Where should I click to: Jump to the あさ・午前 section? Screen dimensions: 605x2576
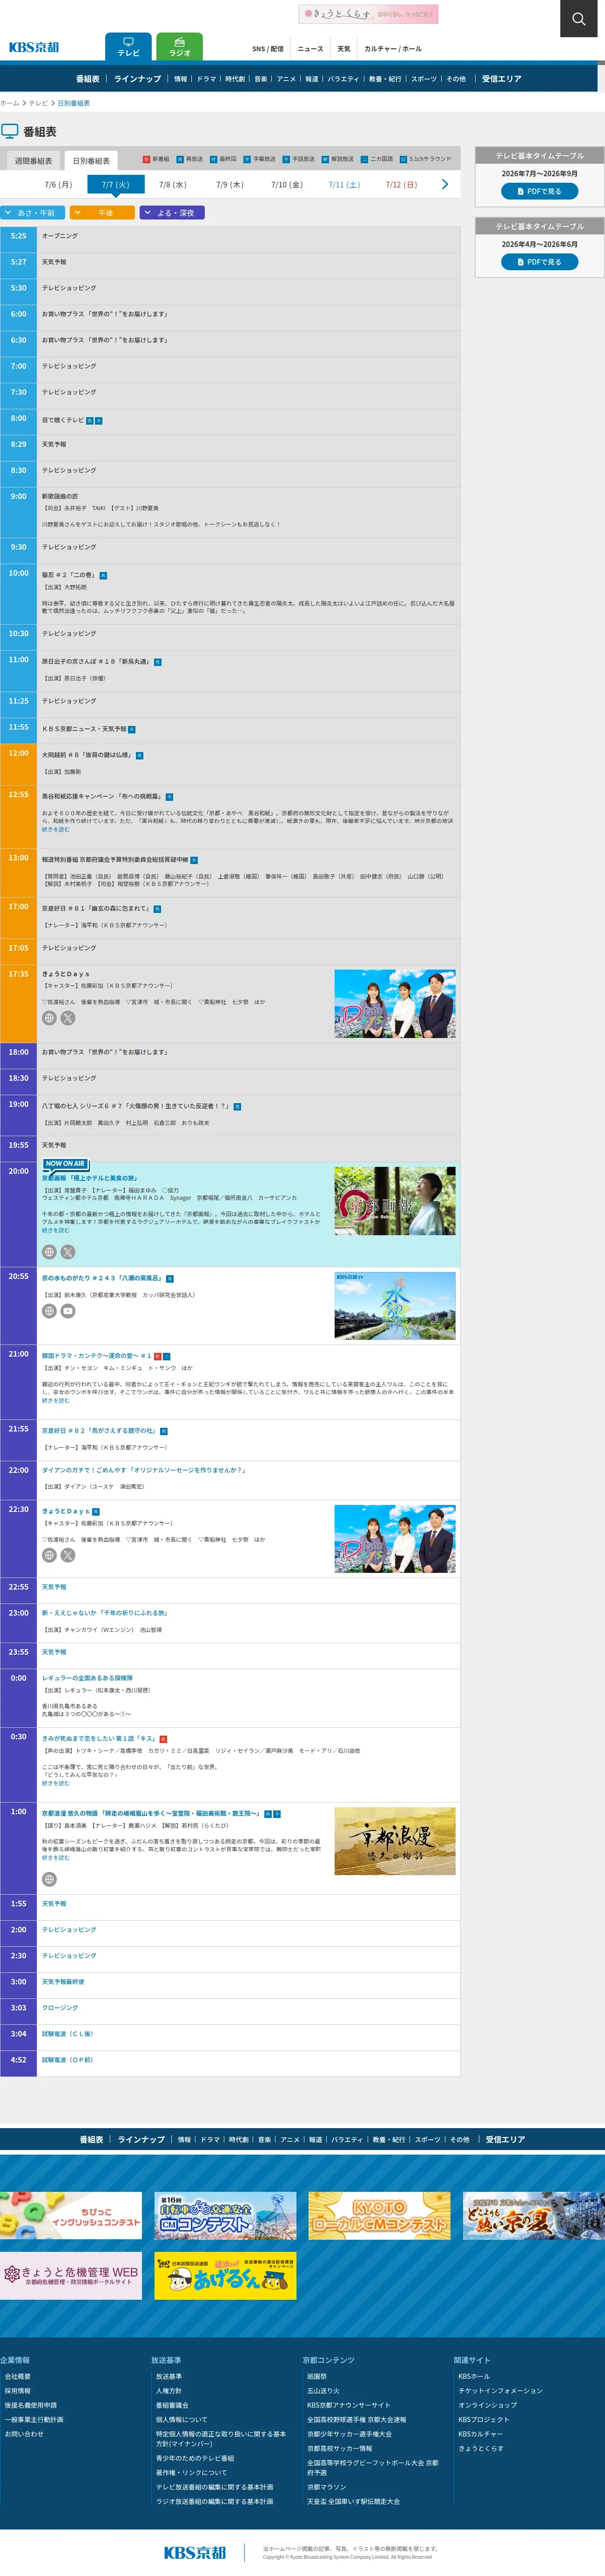[x=33, y=212]
